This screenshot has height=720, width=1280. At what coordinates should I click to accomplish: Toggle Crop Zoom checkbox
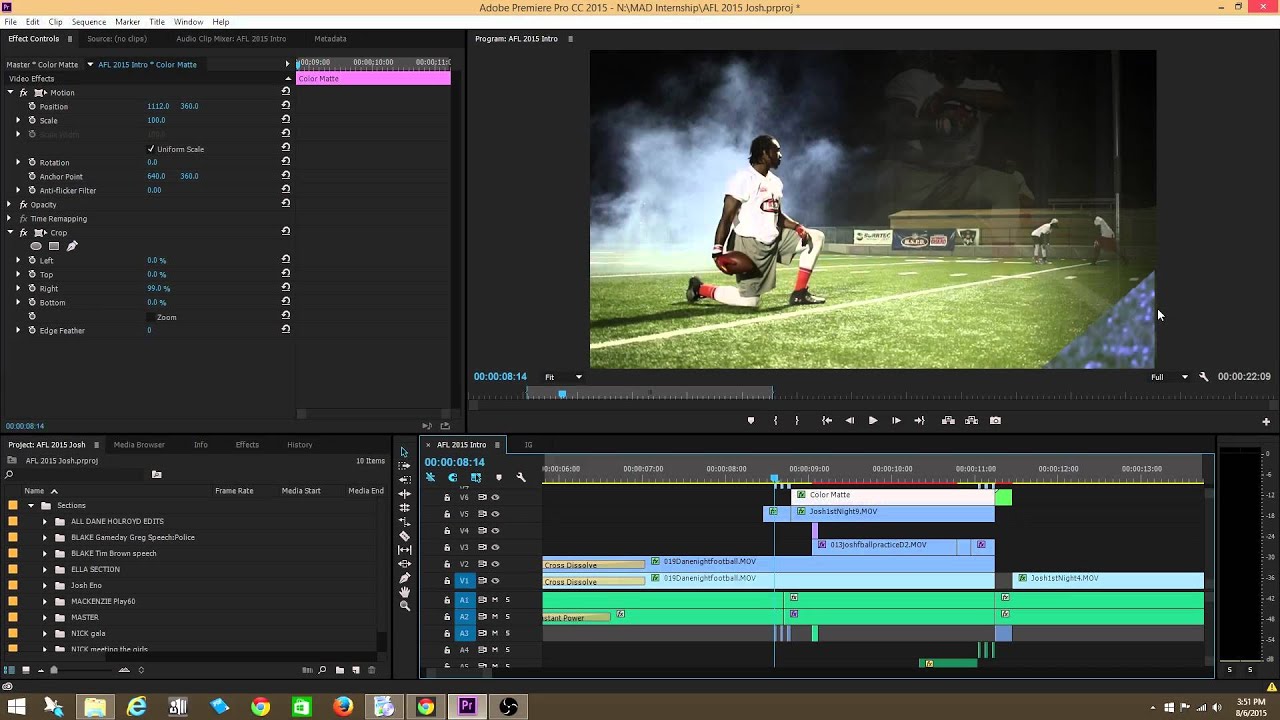[x=151, y=317]
